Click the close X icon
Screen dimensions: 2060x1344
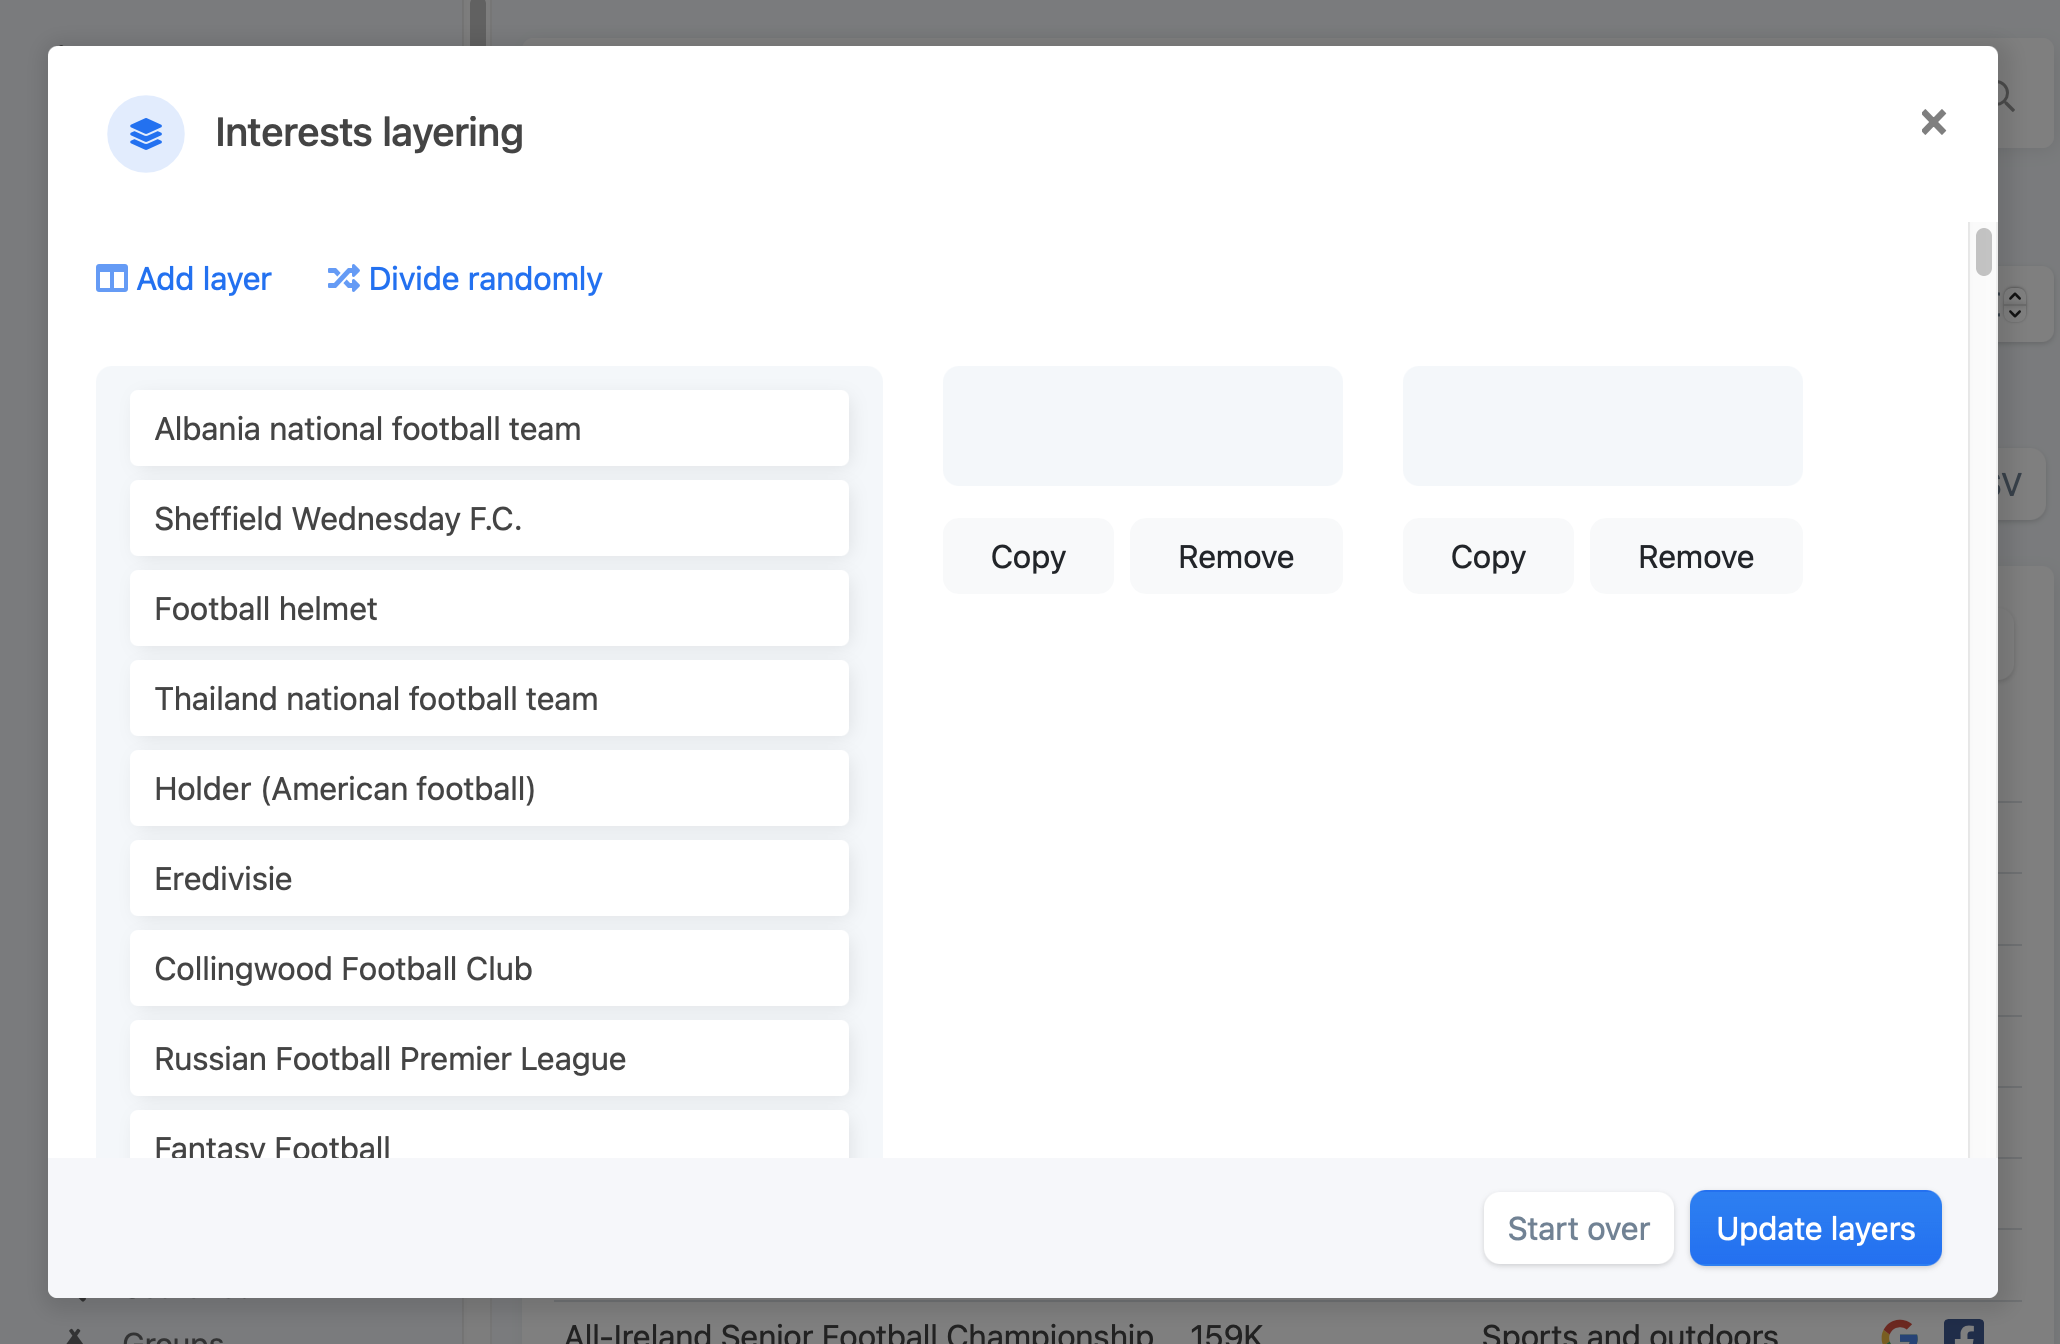click(x=1935, y=122)
